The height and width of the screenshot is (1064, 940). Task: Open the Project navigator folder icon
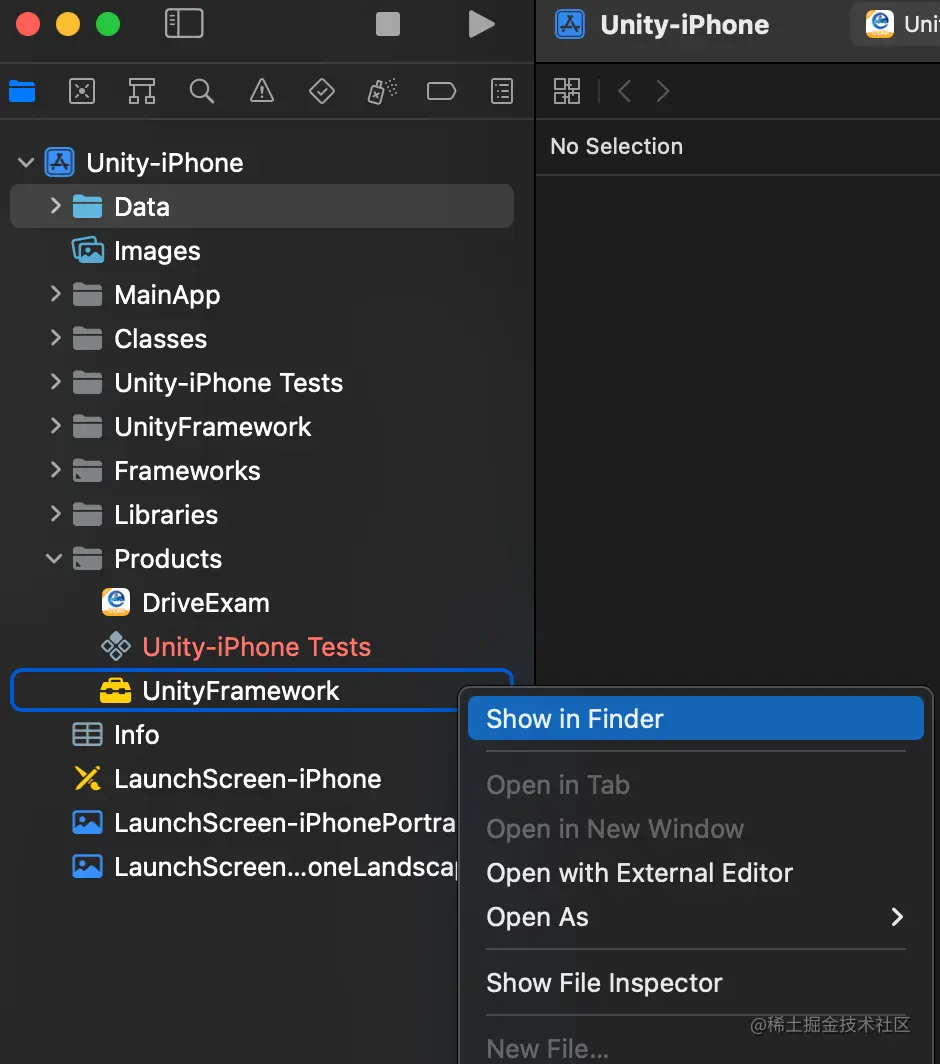pos(22,91)
